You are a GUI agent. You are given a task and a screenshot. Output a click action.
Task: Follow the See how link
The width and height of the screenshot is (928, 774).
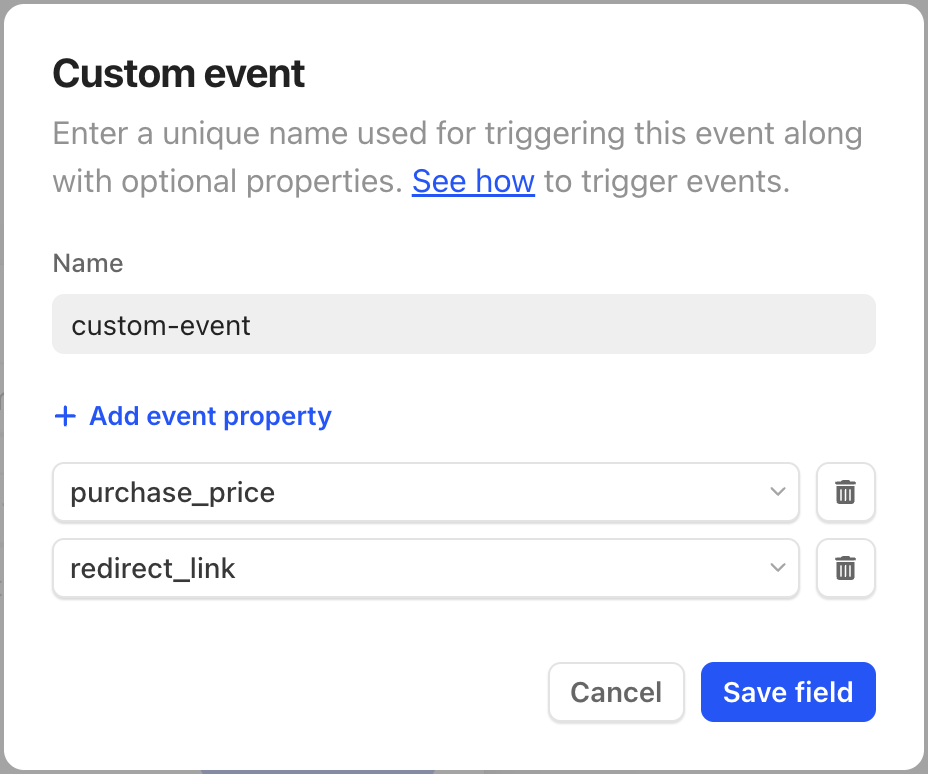[x=473, y=181]
